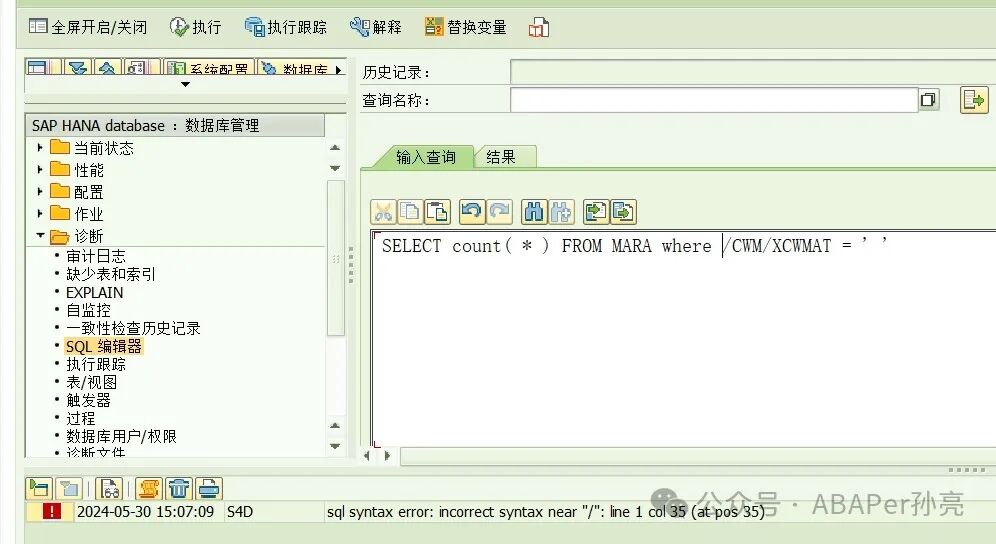The image size is (996, 544).
Task: Click the S4D system entry in message row
Action: [239, 512]
